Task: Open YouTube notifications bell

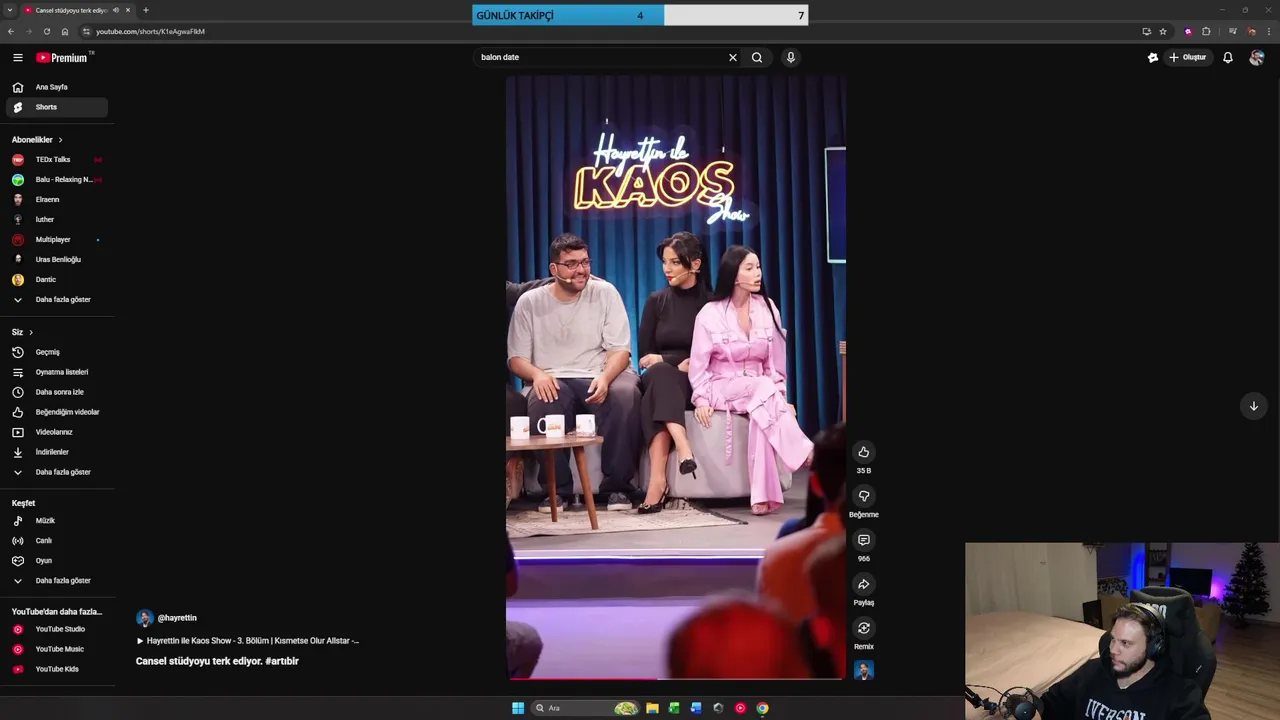Action: [x=1228, y=57]
